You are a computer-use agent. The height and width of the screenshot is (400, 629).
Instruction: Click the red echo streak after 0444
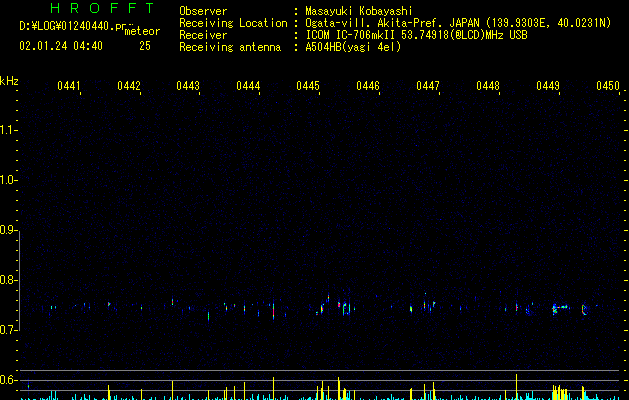(x=274, y=311)
